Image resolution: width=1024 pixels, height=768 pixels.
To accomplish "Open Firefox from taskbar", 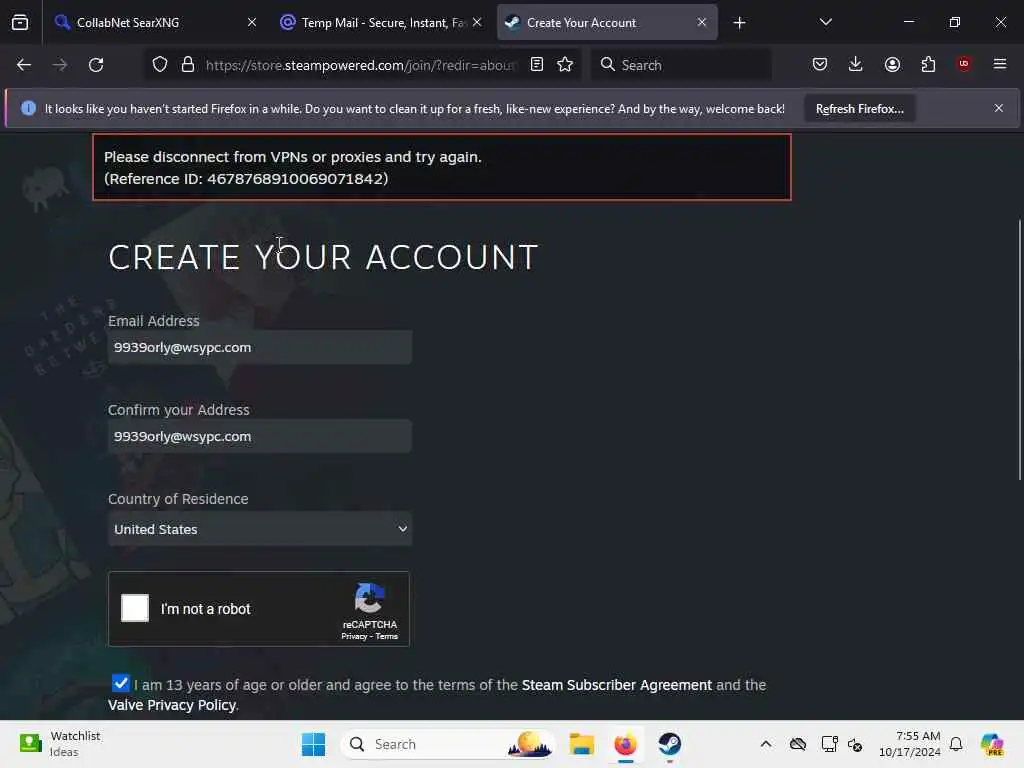I will pos(626,744).
